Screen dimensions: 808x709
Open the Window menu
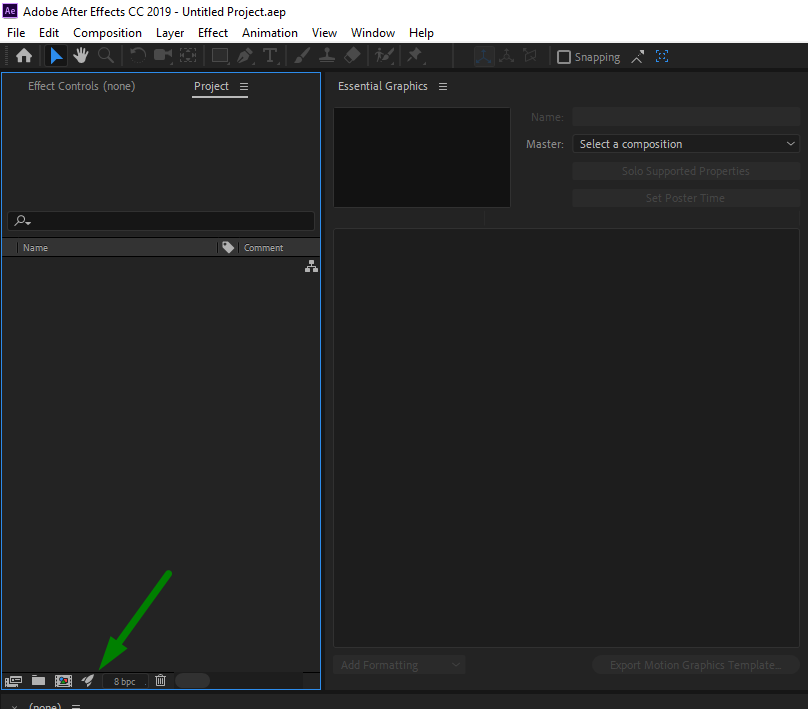373,33
